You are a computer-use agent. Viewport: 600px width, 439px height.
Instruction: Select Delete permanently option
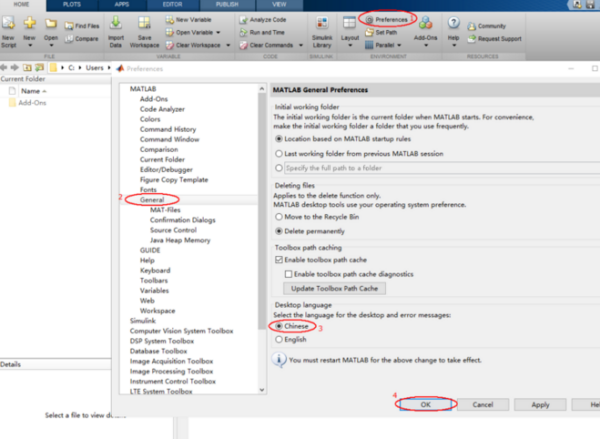click(x=279, y=231)
